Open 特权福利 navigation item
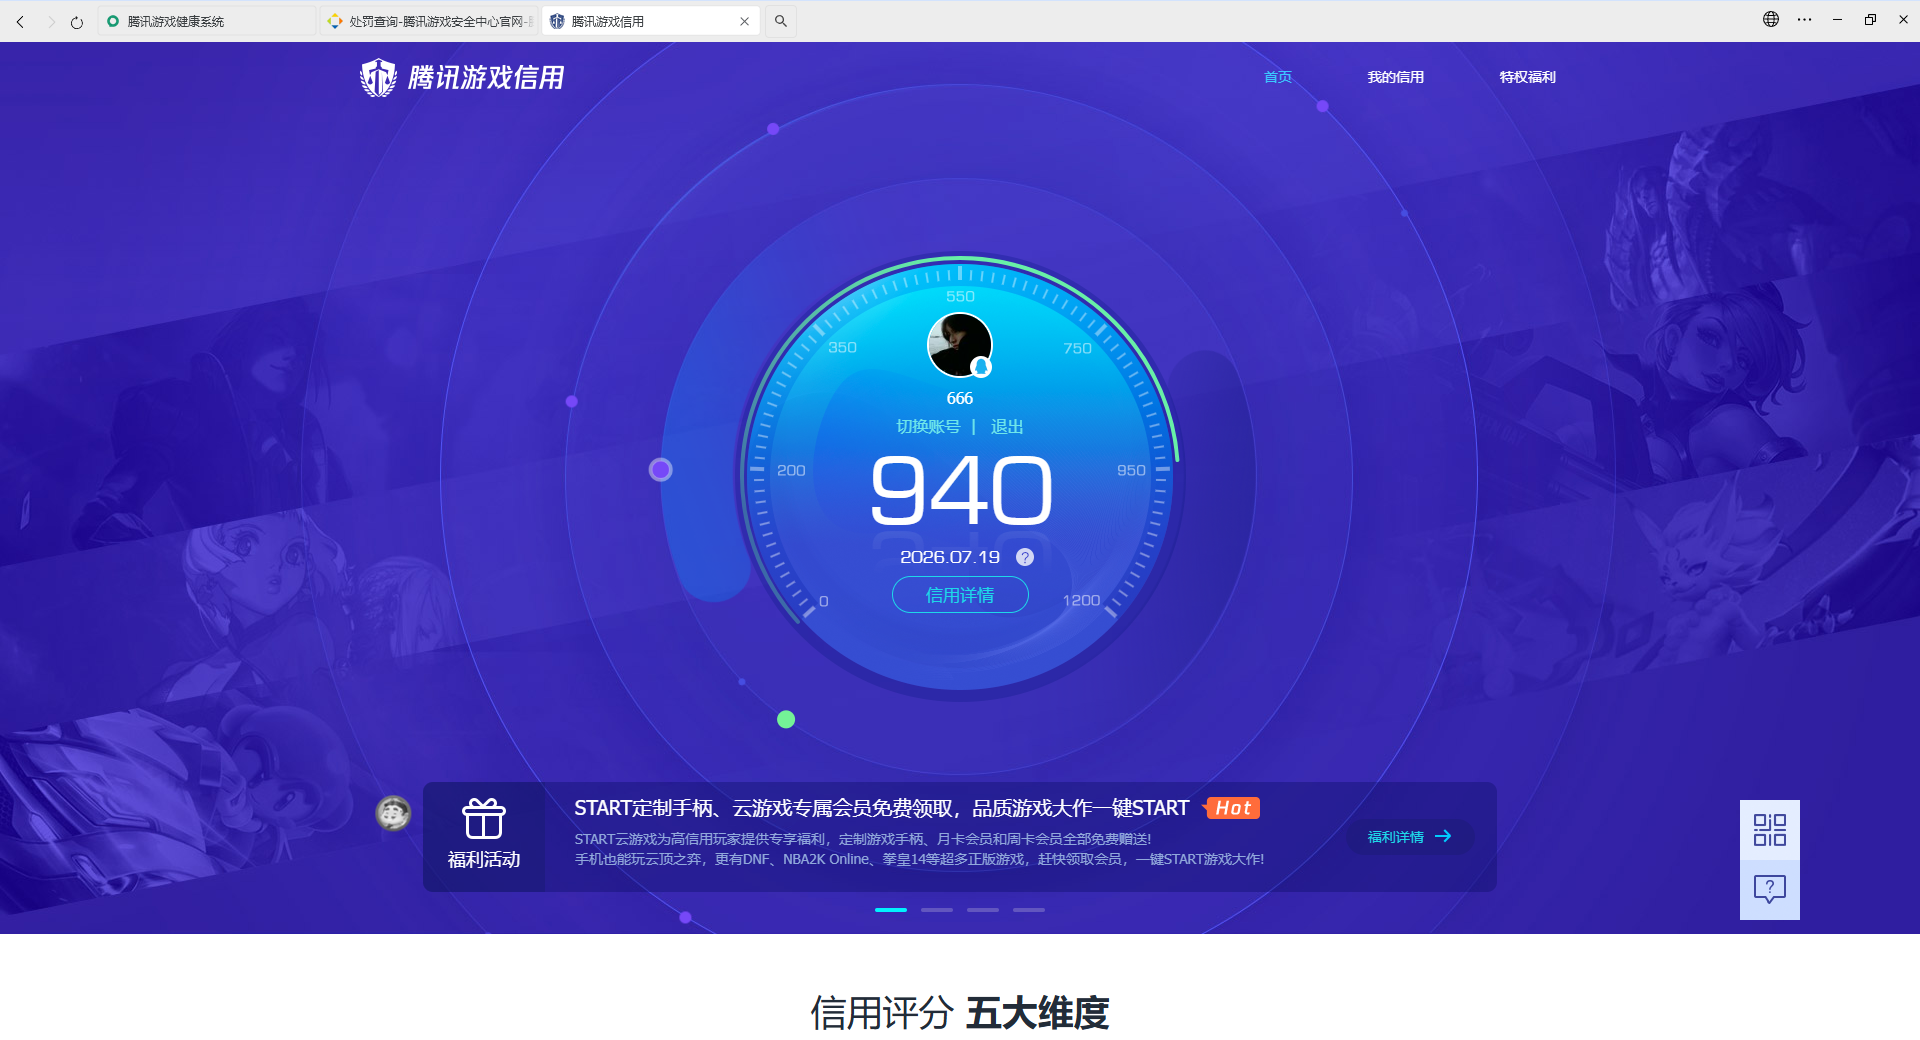The image size is (1920, 1040). (1528, 77)
